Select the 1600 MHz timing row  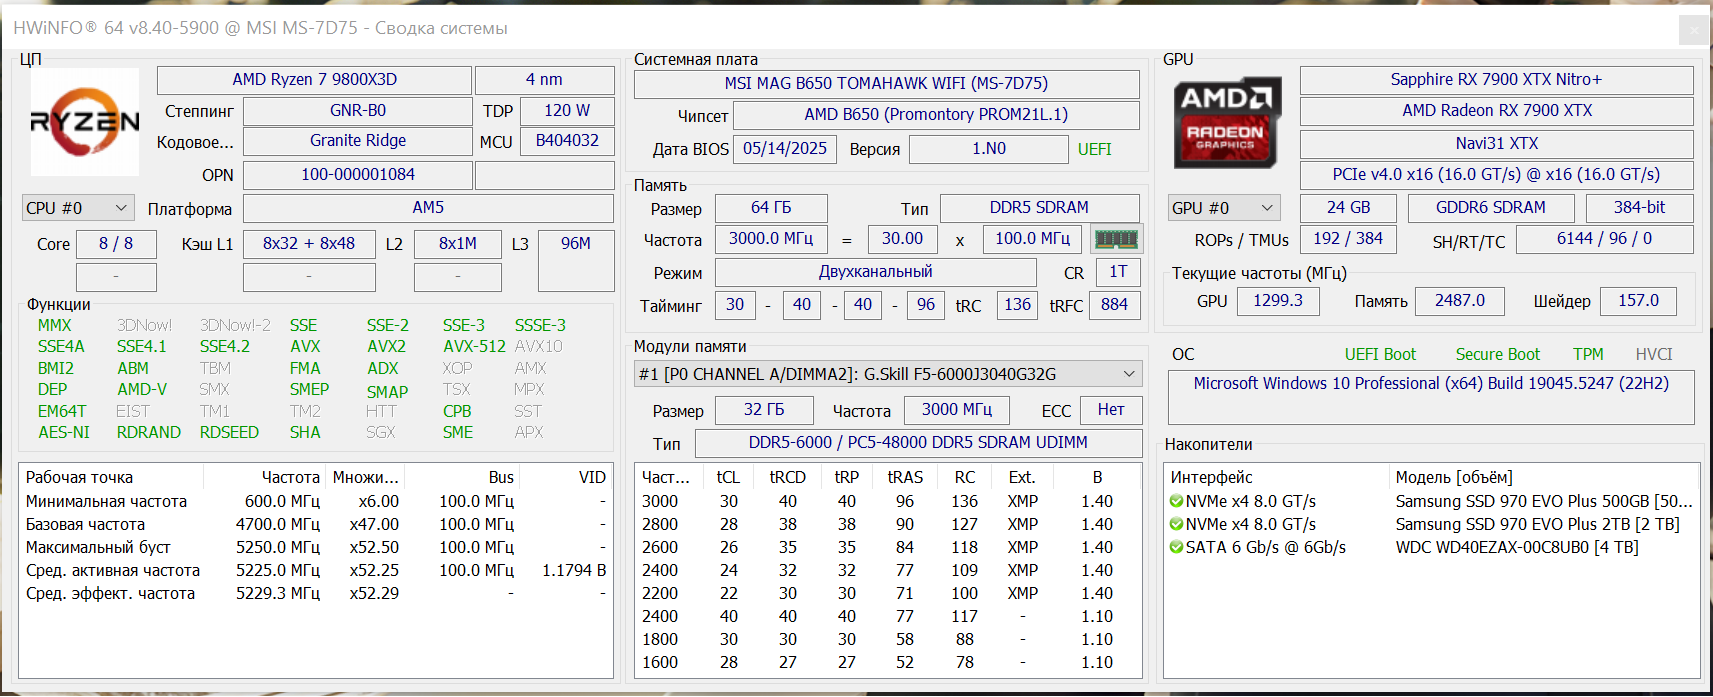point(887,662)
